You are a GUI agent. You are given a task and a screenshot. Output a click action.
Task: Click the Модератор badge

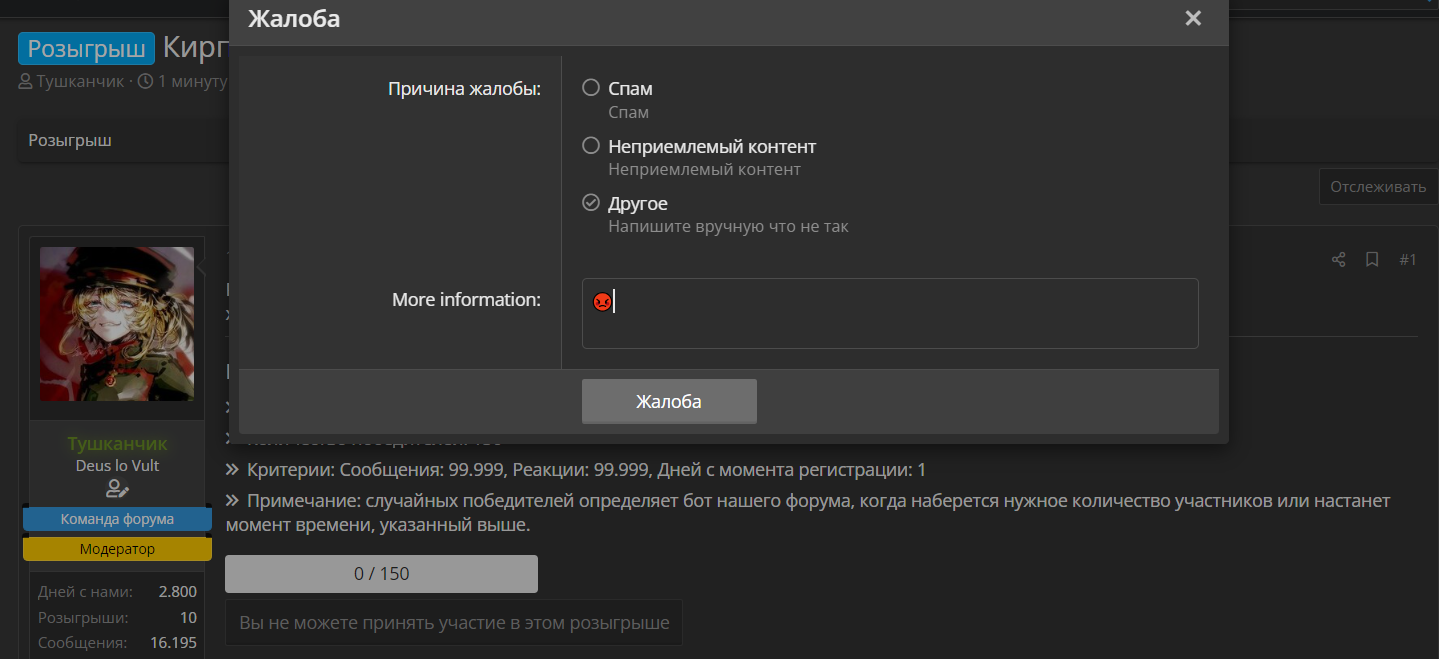(x=117, y=549)
